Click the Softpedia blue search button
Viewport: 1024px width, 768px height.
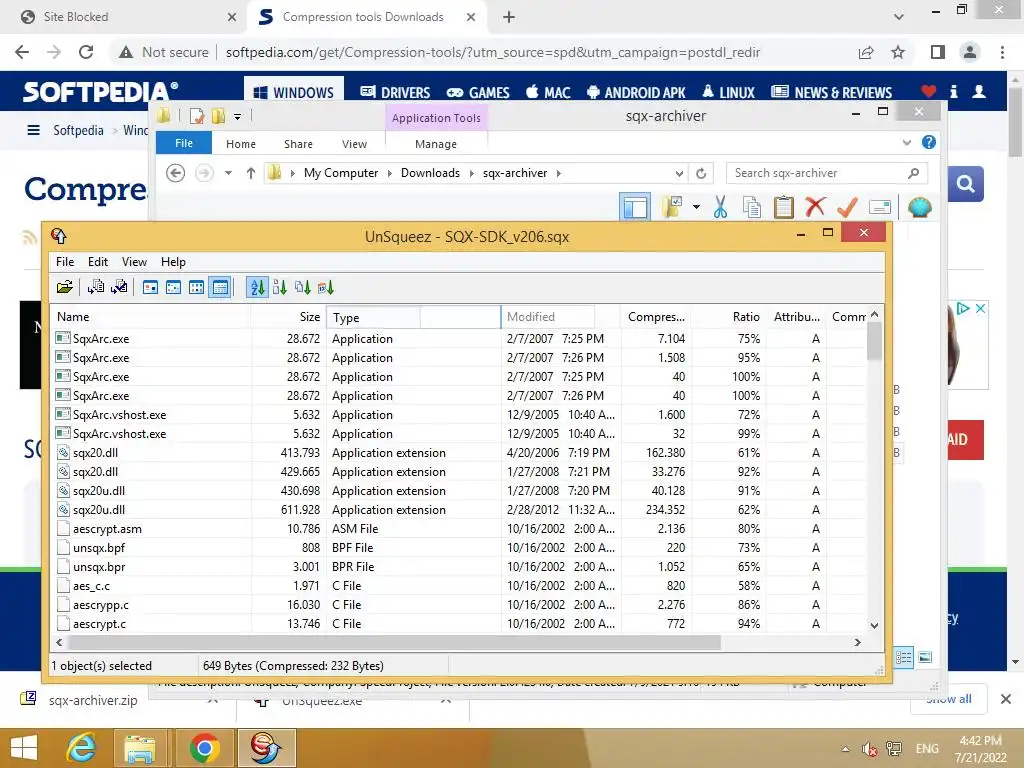coord(966,184)
